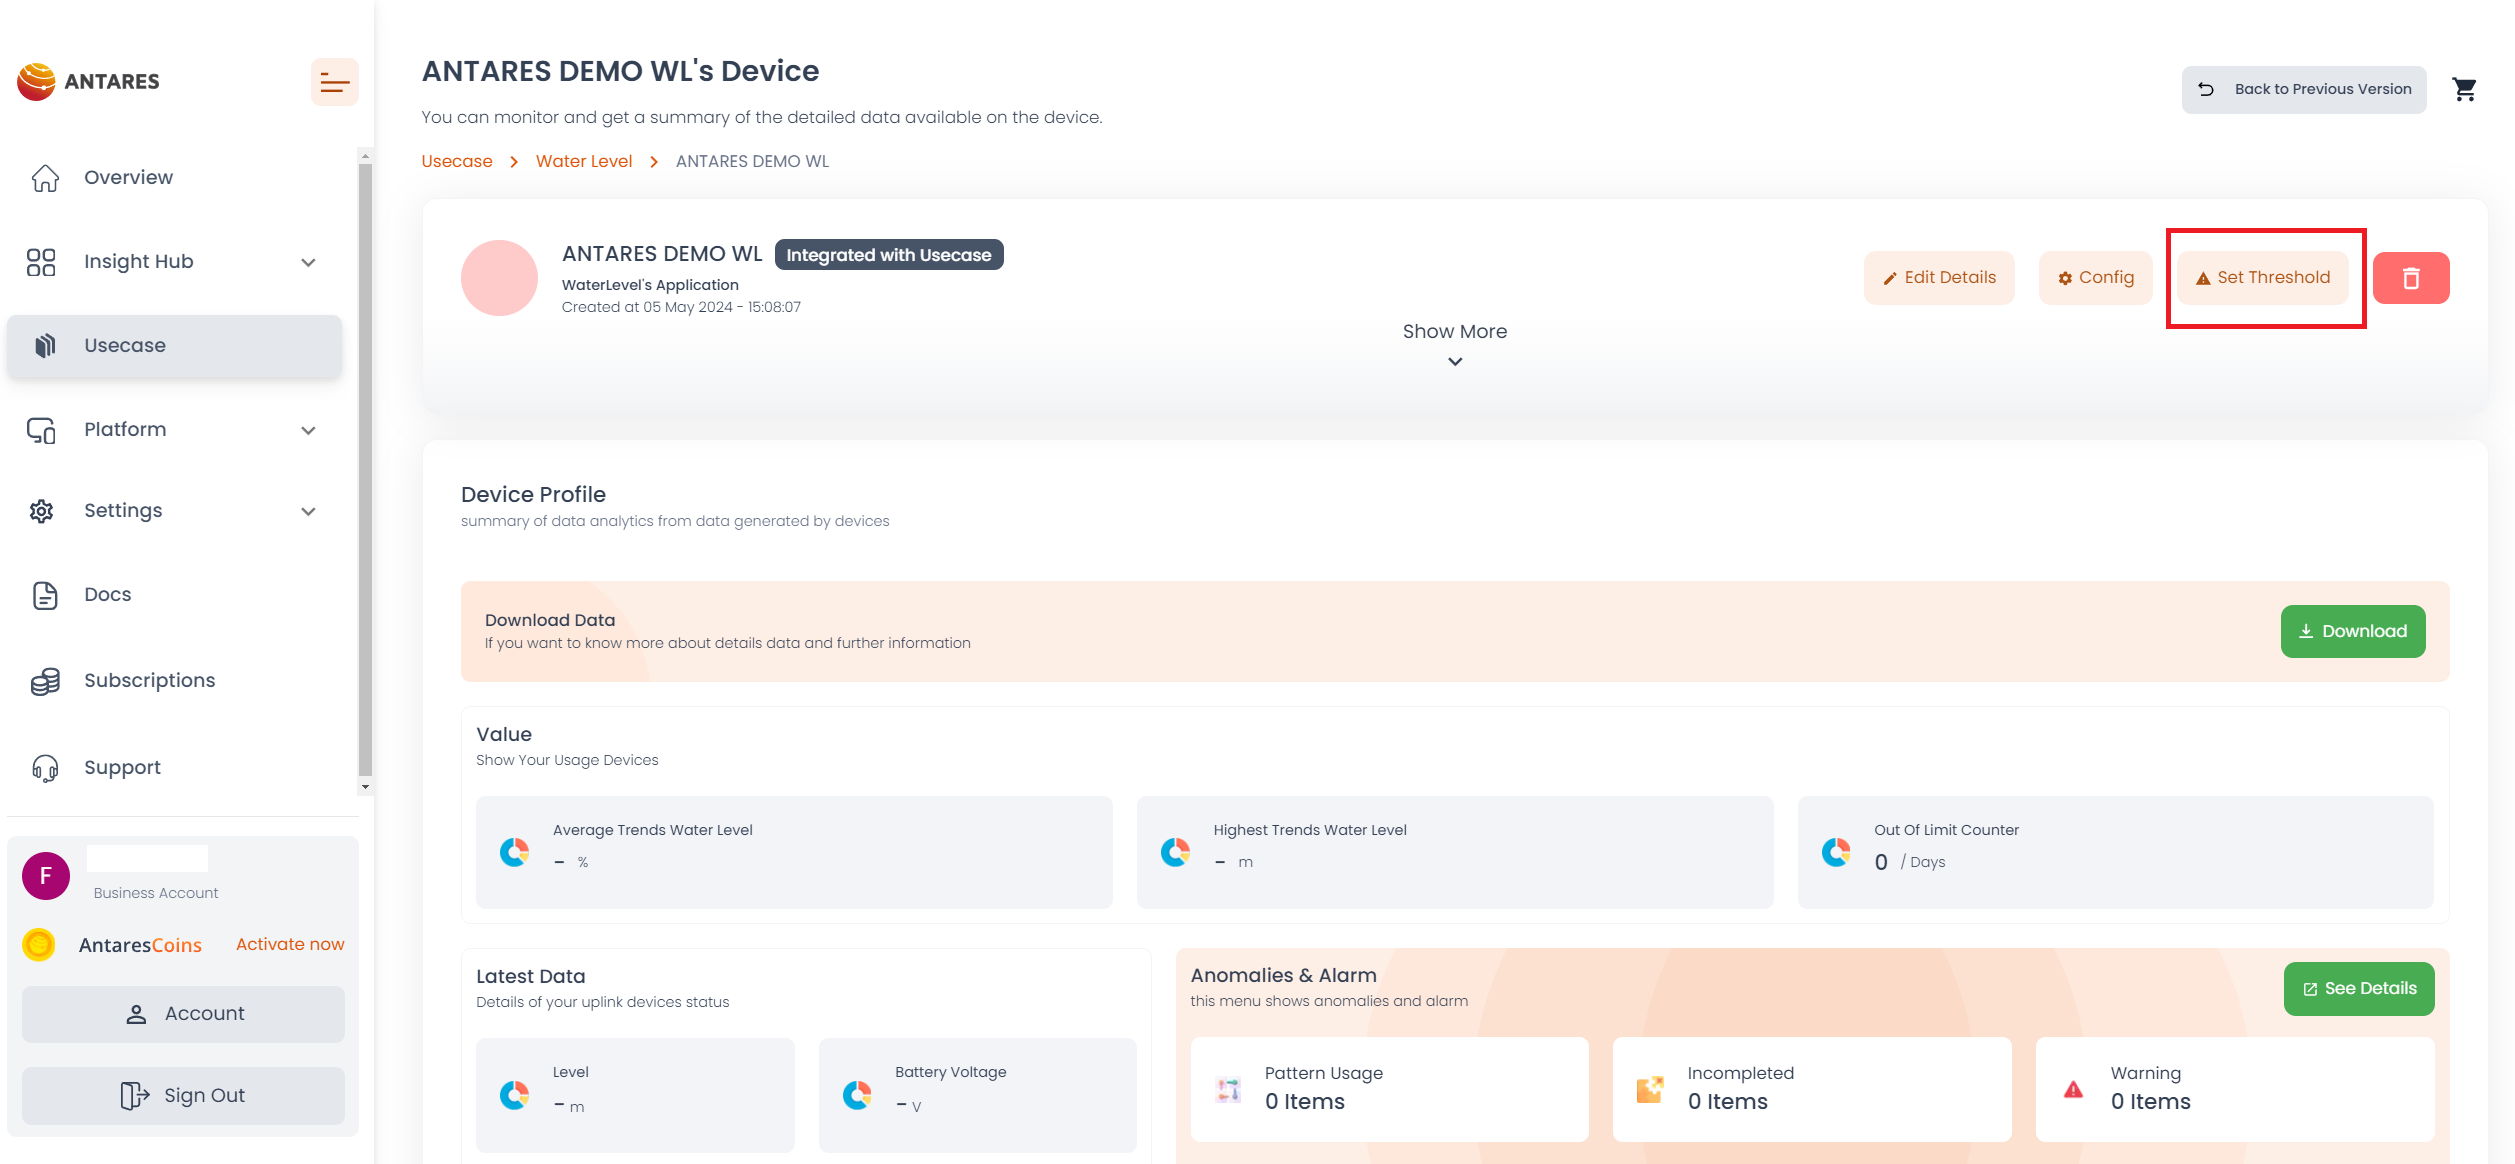The width and height of the screenshot is (2515, 1164).
Task: Expand the Platform submenu arrow
Action: click(x=308, y=430)
